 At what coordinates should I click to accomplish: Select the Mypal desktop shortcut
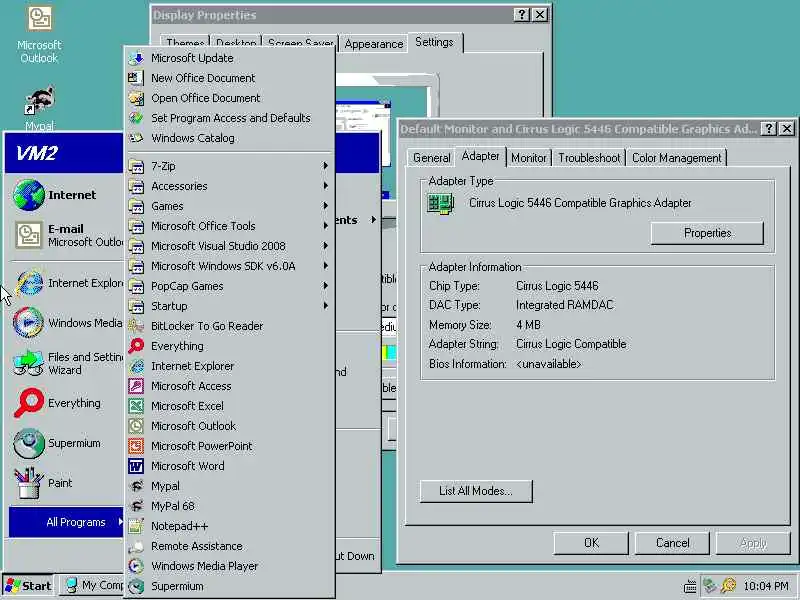(39, 108)
